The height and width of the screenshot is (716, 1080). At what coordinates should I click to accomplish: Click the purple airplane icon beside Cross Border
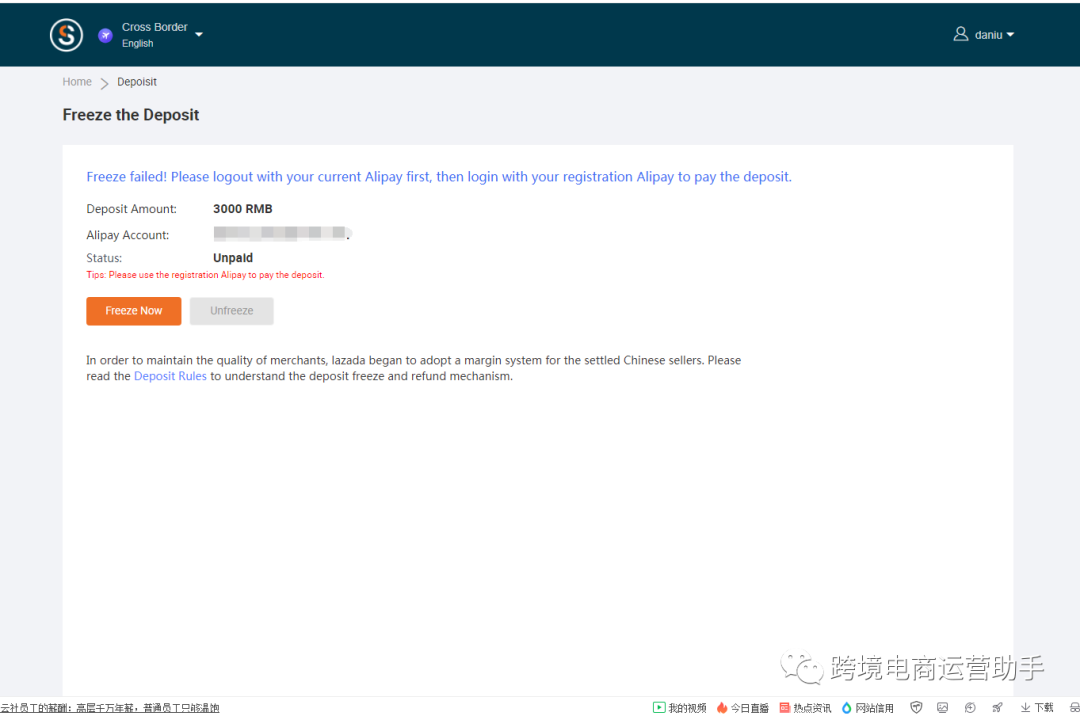pos(105,35)
